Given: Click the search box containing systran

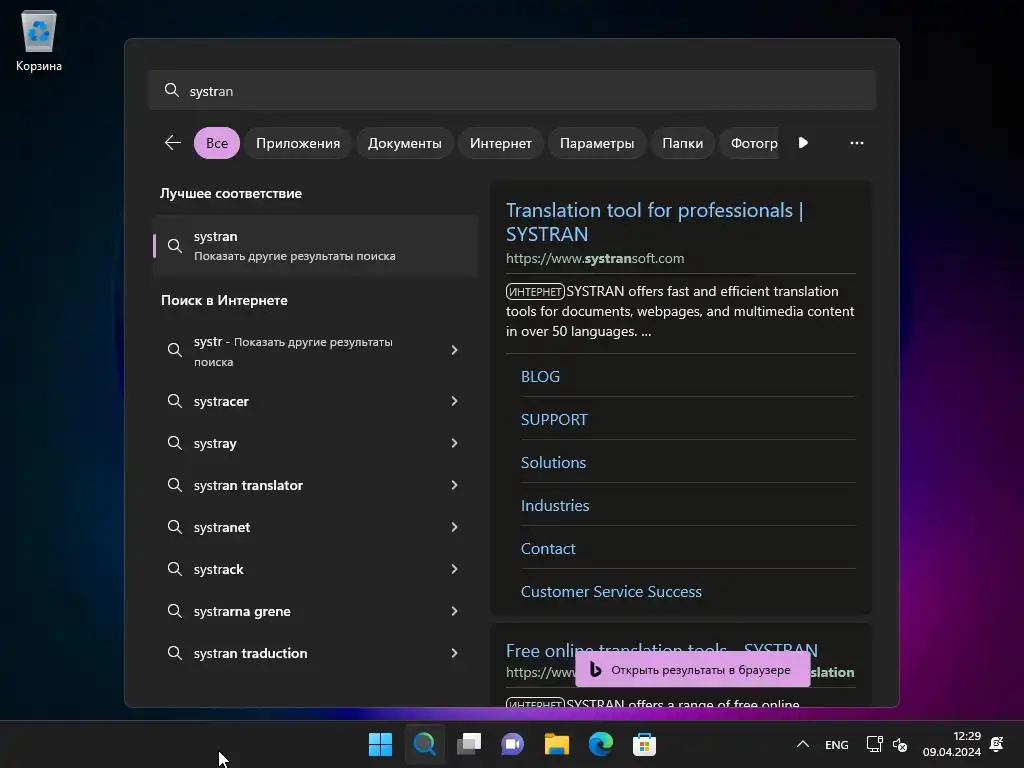Looking at the screenshot, I should click(512, 91).
